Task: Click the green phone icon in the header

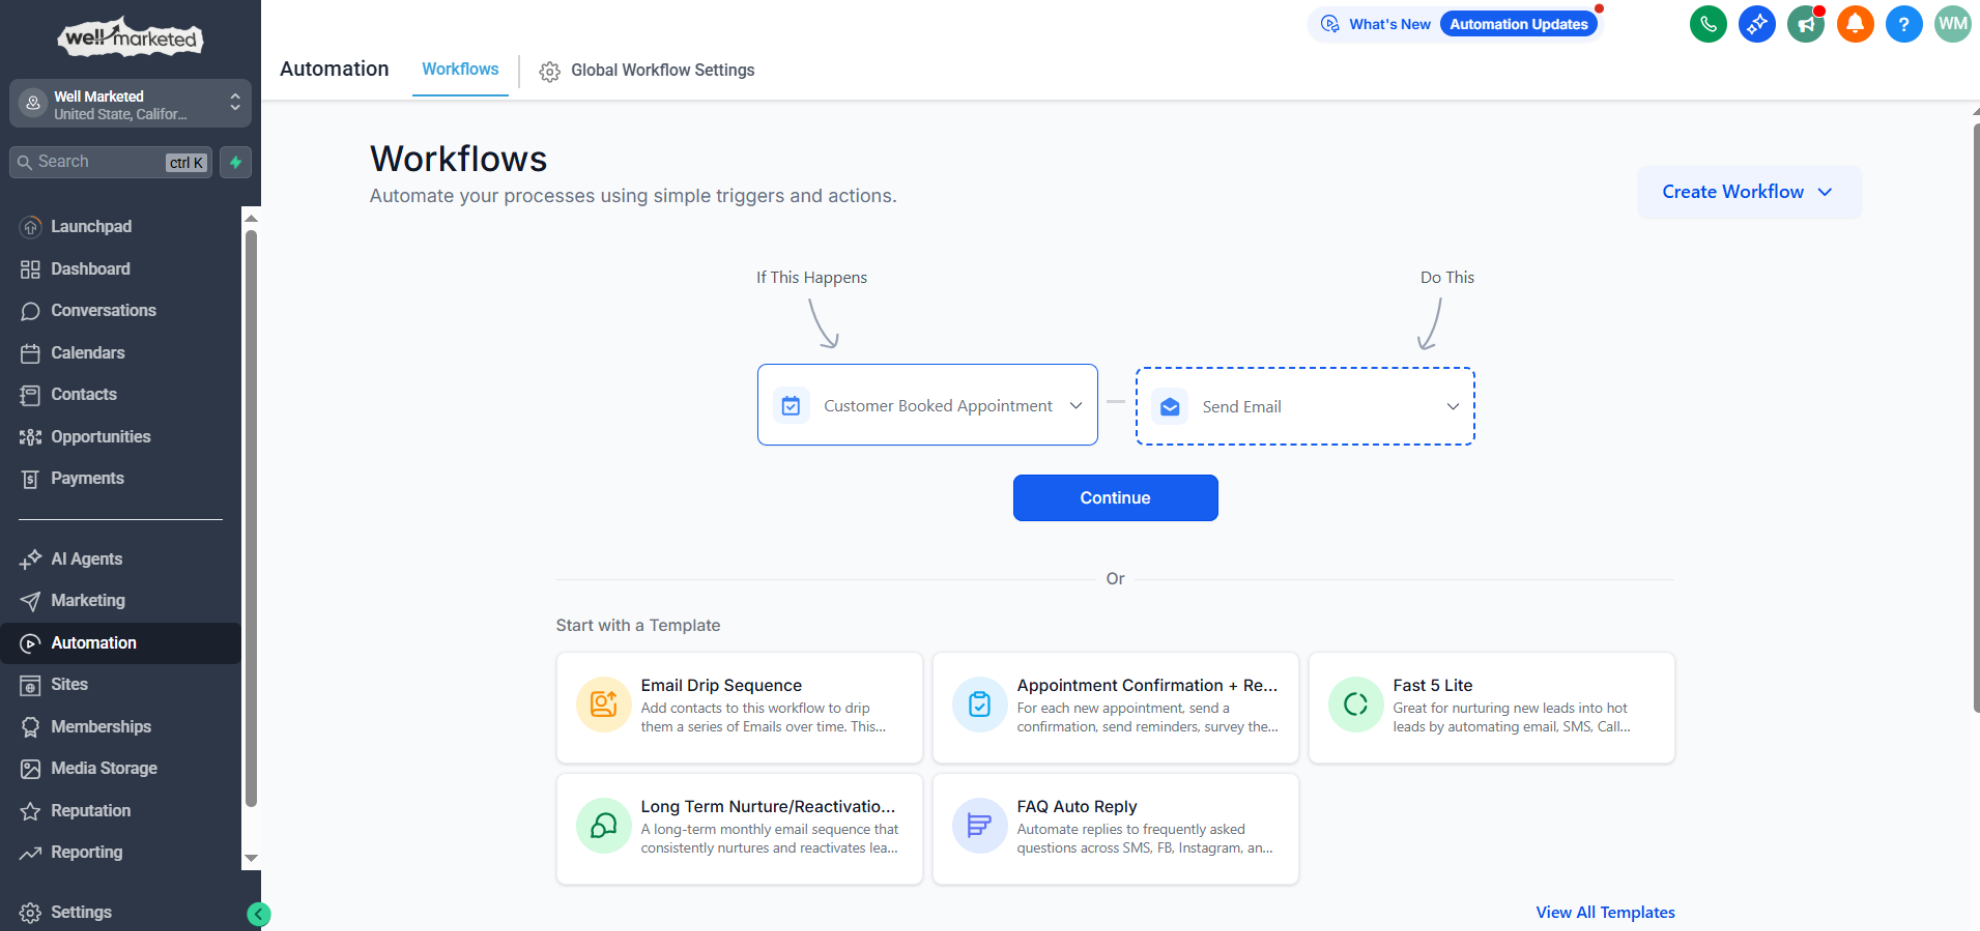Action: click(x=1708, y=24)
